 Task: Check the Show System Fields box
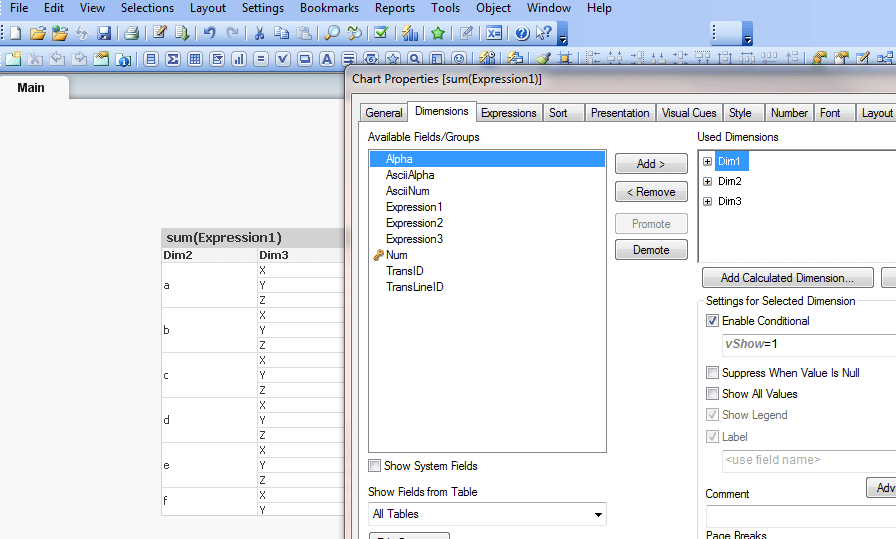(x=374, y=466)
